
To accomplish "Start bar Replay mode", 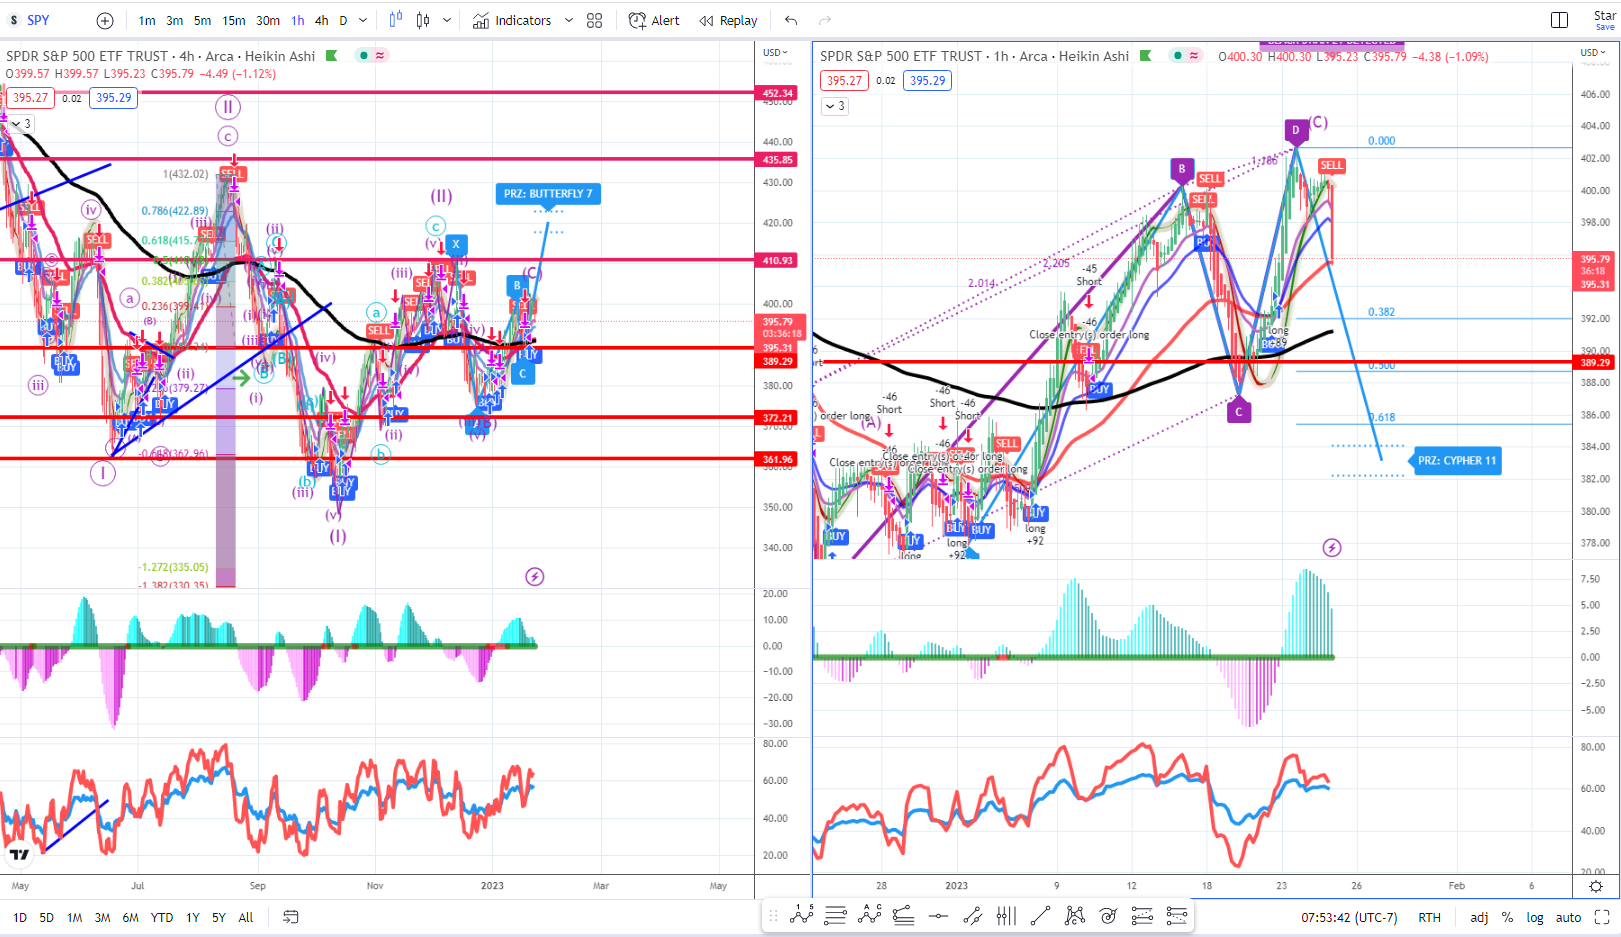I will click(x=729, y=20).
